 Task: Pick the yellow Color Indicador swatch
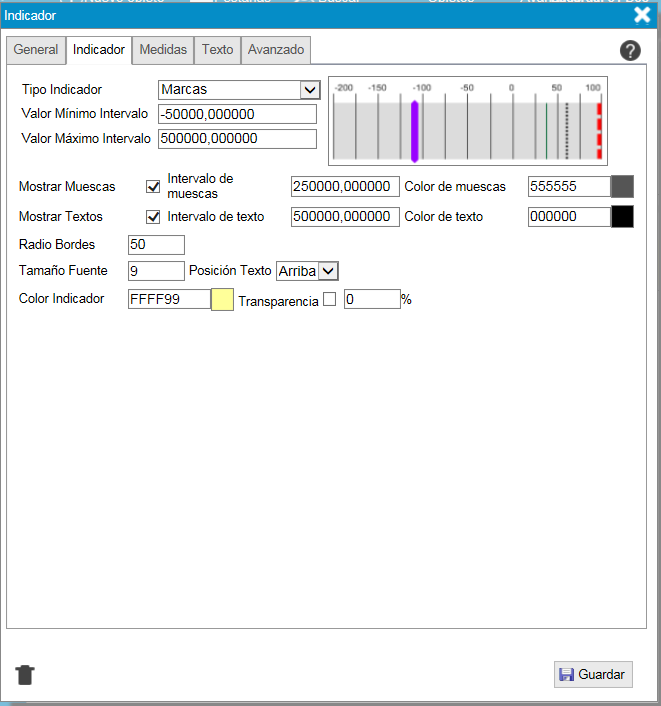click(x=222, y=299)
